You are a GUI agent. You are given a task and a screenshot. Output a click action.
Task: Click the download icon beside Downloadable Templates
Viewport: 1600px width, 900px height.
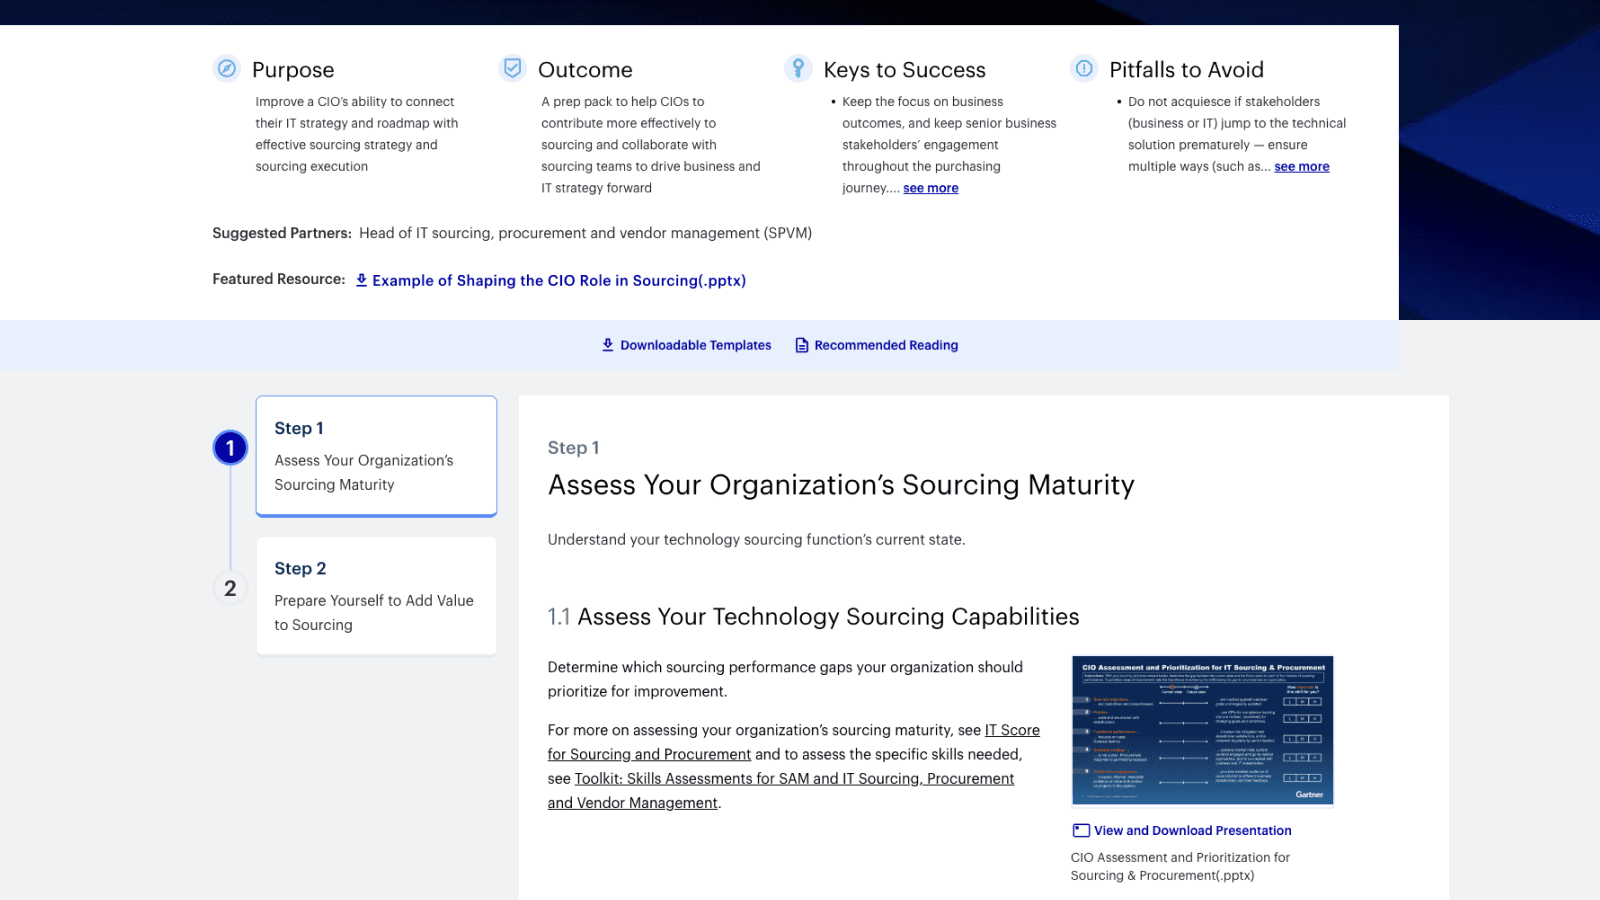607,344
